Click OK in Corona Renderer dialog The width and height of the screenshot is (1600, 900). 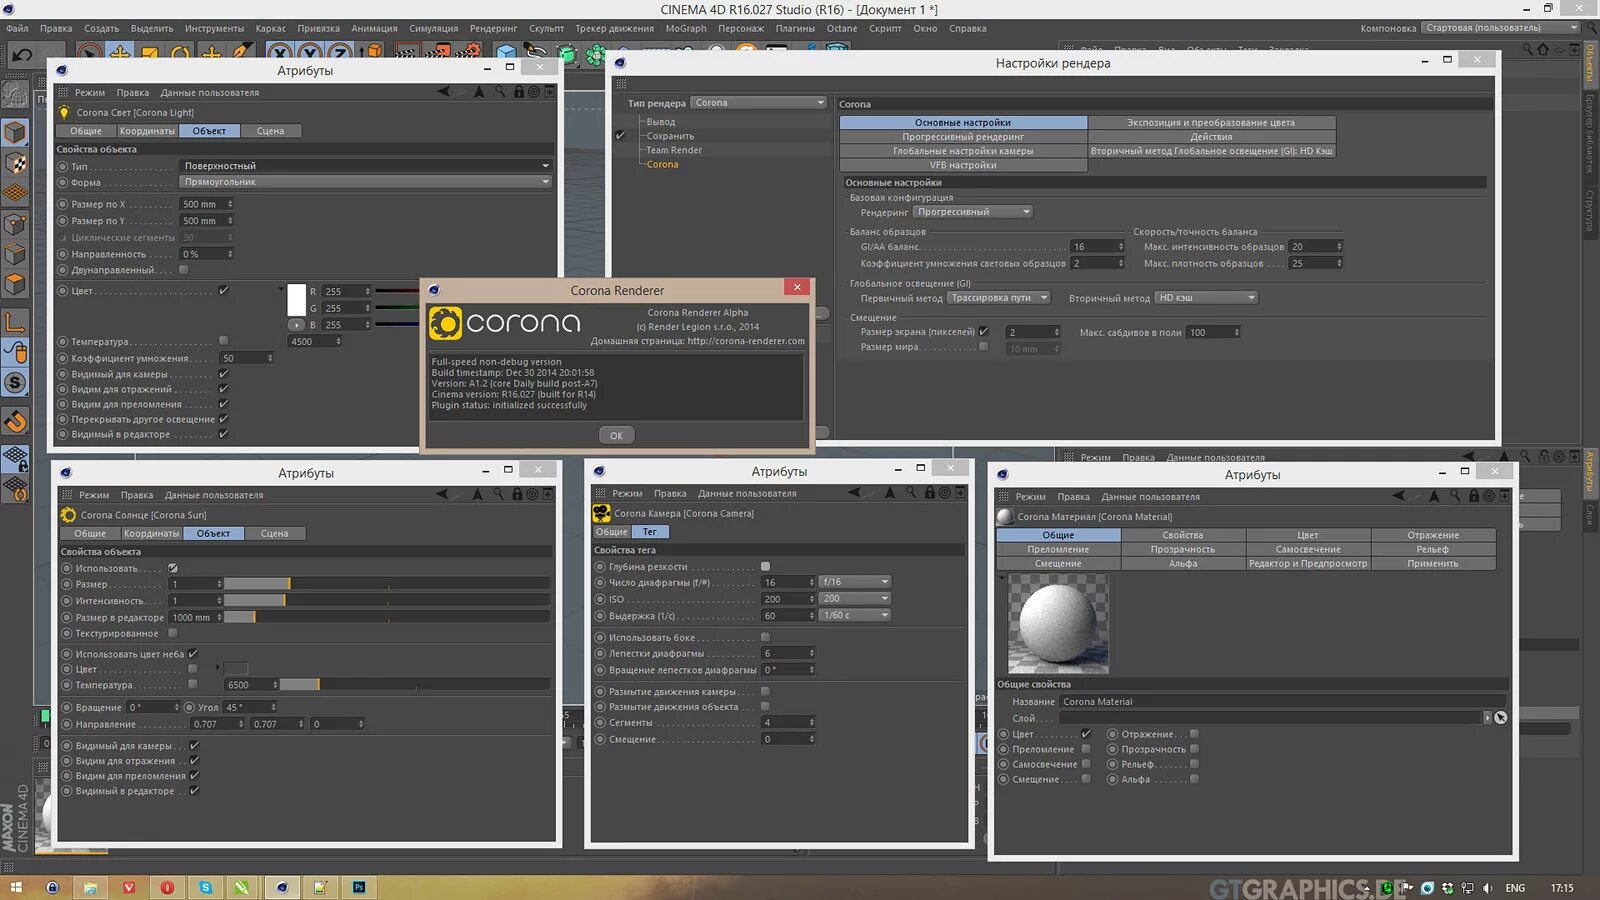click(x=616, y=435)
